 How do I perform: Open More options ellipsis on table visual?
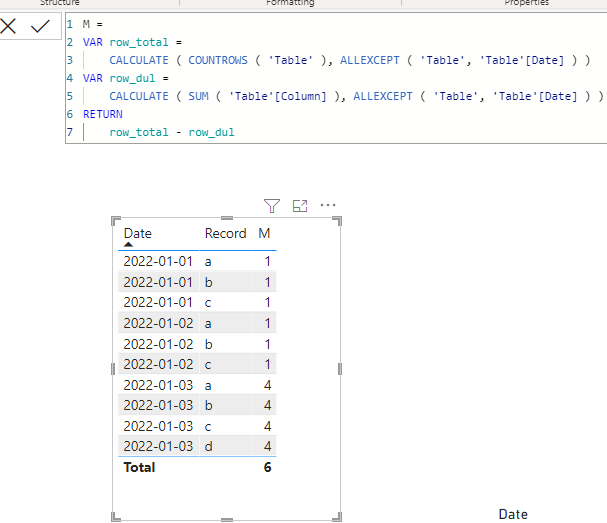[328, 205]
